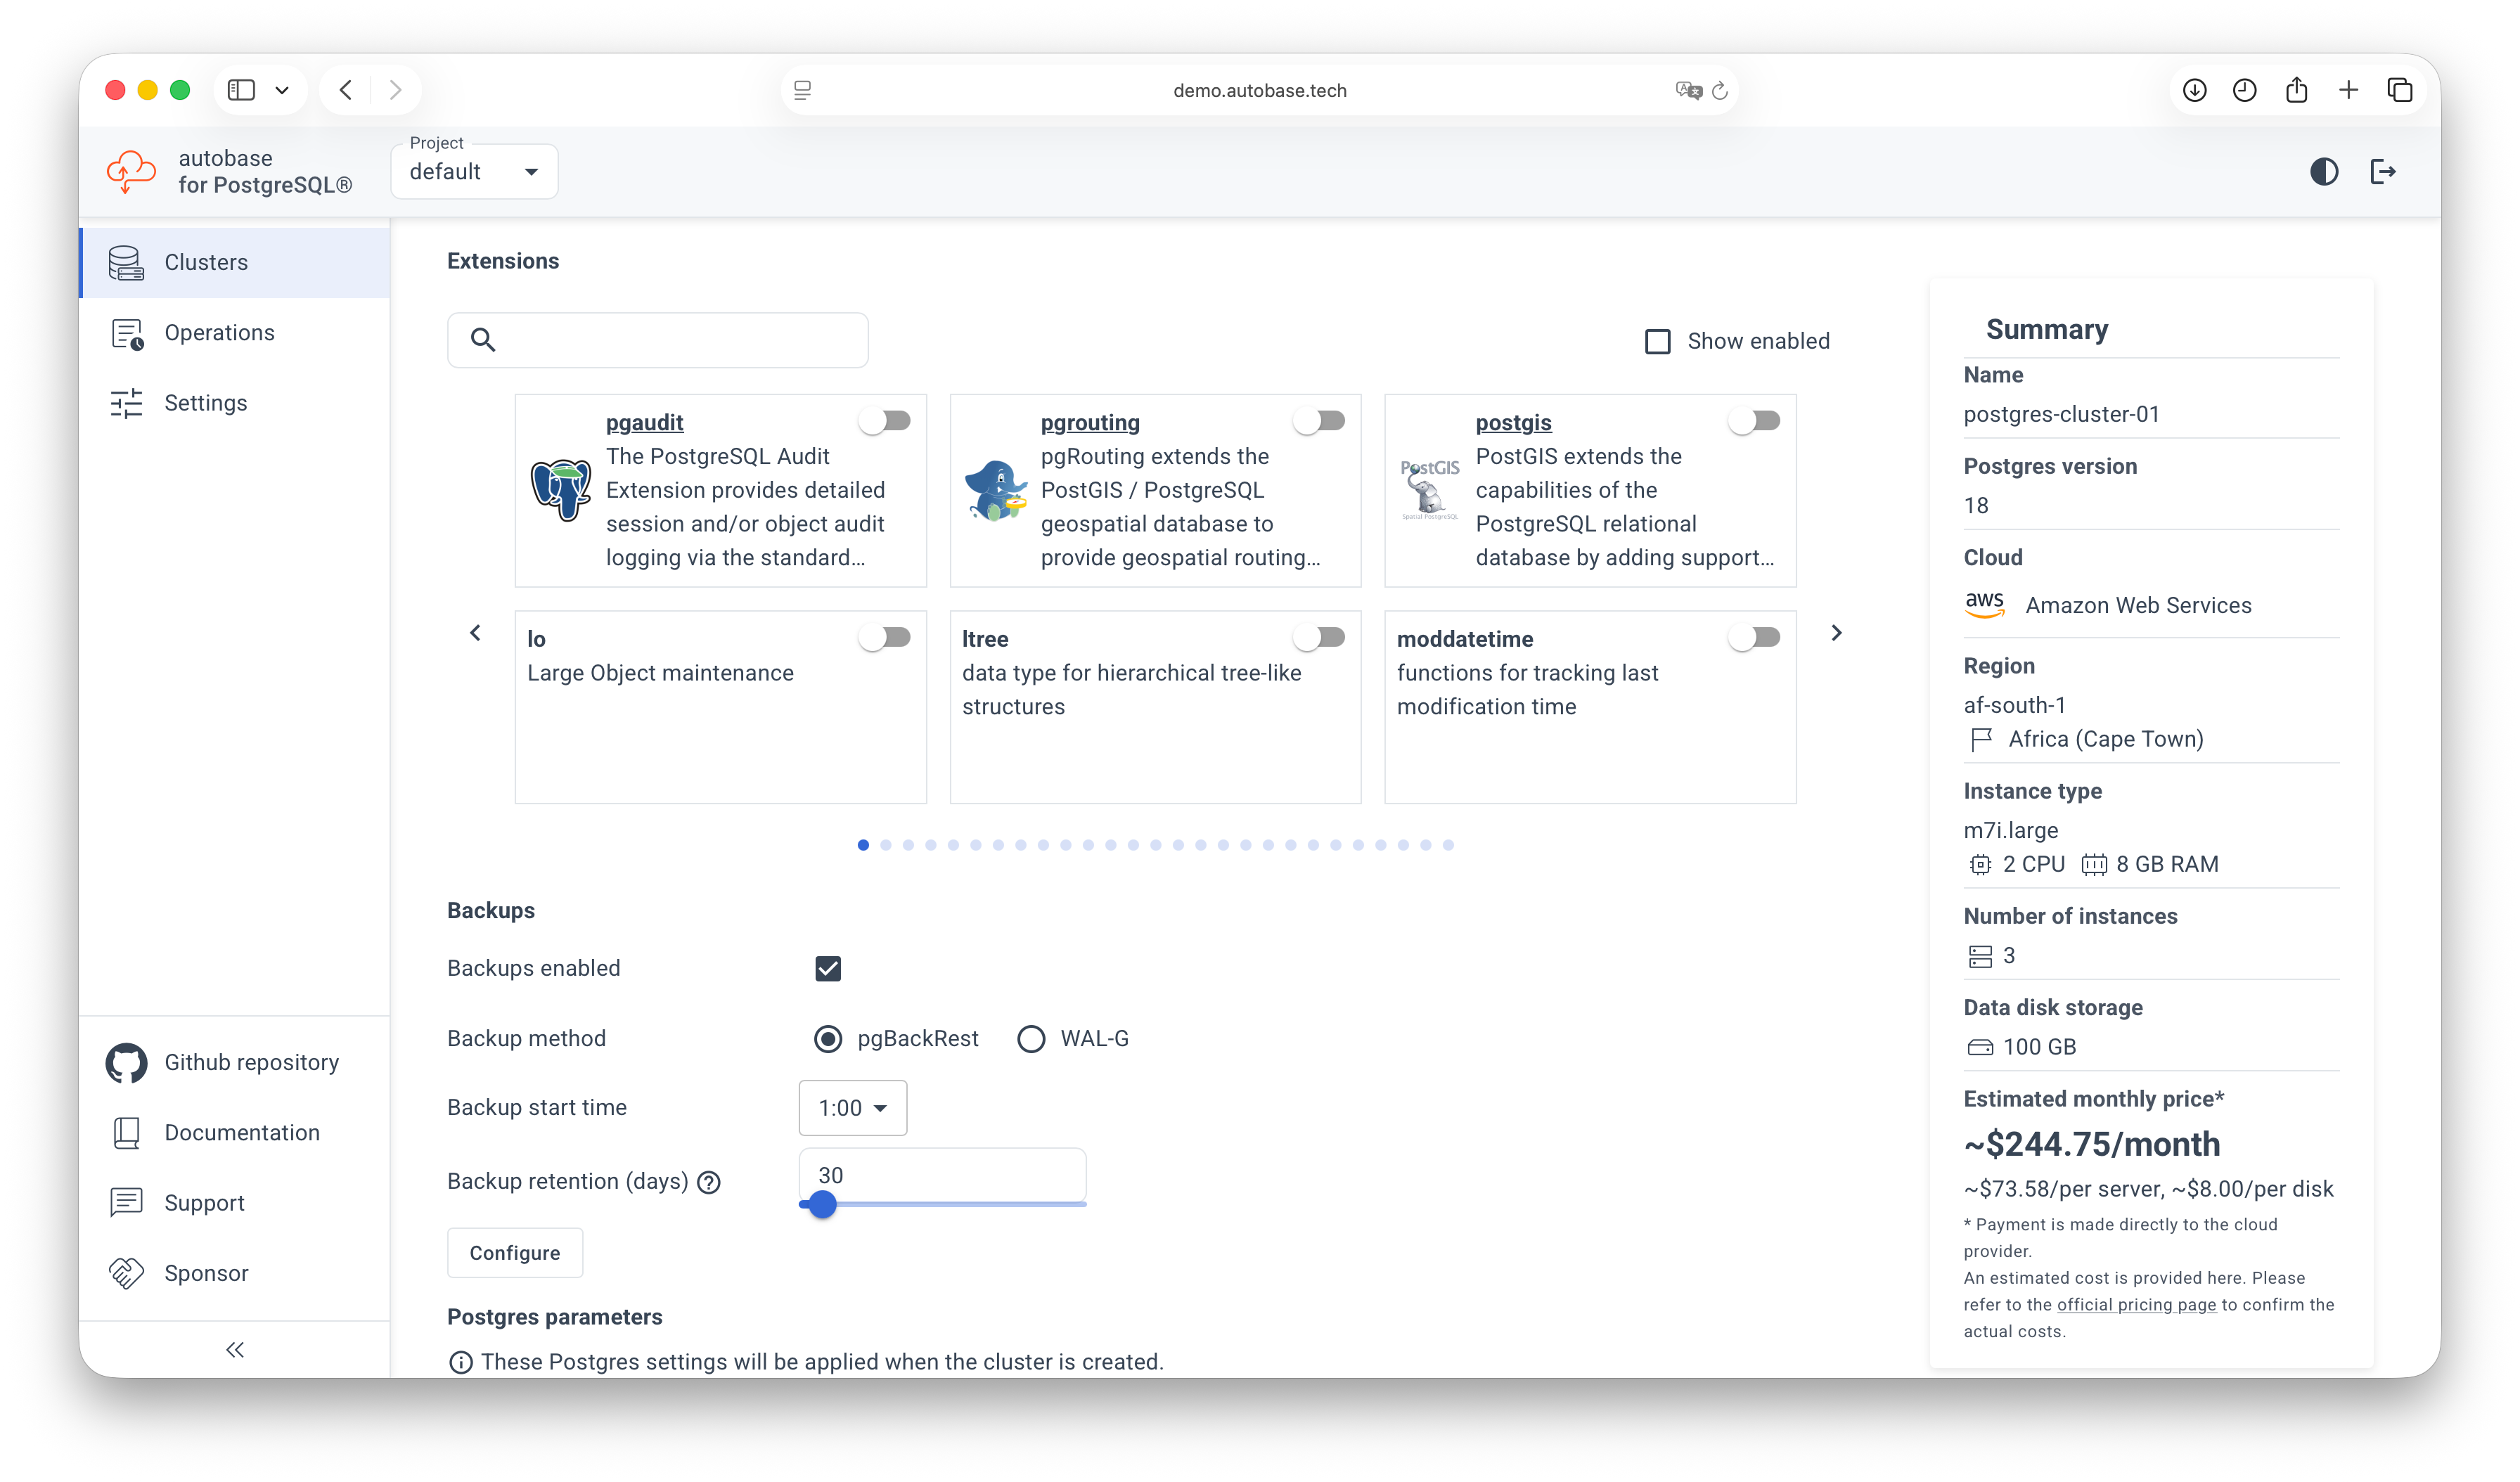Open the Project default dropdown
The width and height of the screenshot is (2520, 1482).
pyautogui.click(x=473, y=171)
